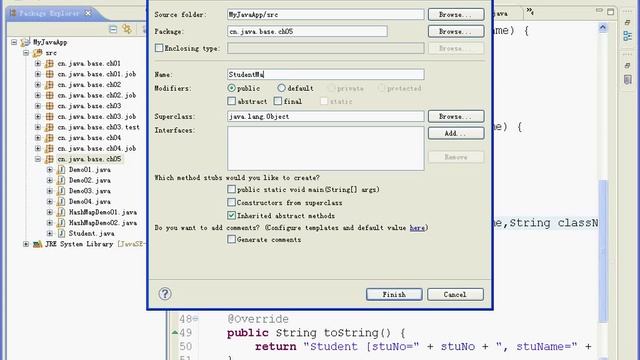The width and height of the screenshot is (640, 360).
Task: Select the default modifier radio button
Action: [x=281, y=88]
